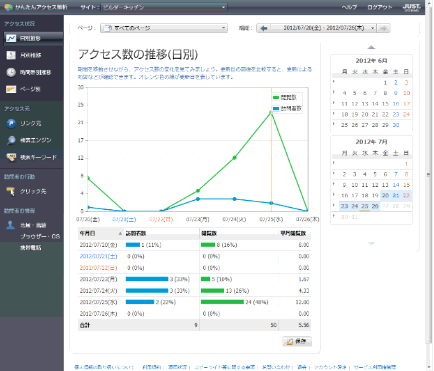This screenshot has height=371, width=434.
Task: Click the 2012年 7月 calendar title
Action: tap(371, 142)
